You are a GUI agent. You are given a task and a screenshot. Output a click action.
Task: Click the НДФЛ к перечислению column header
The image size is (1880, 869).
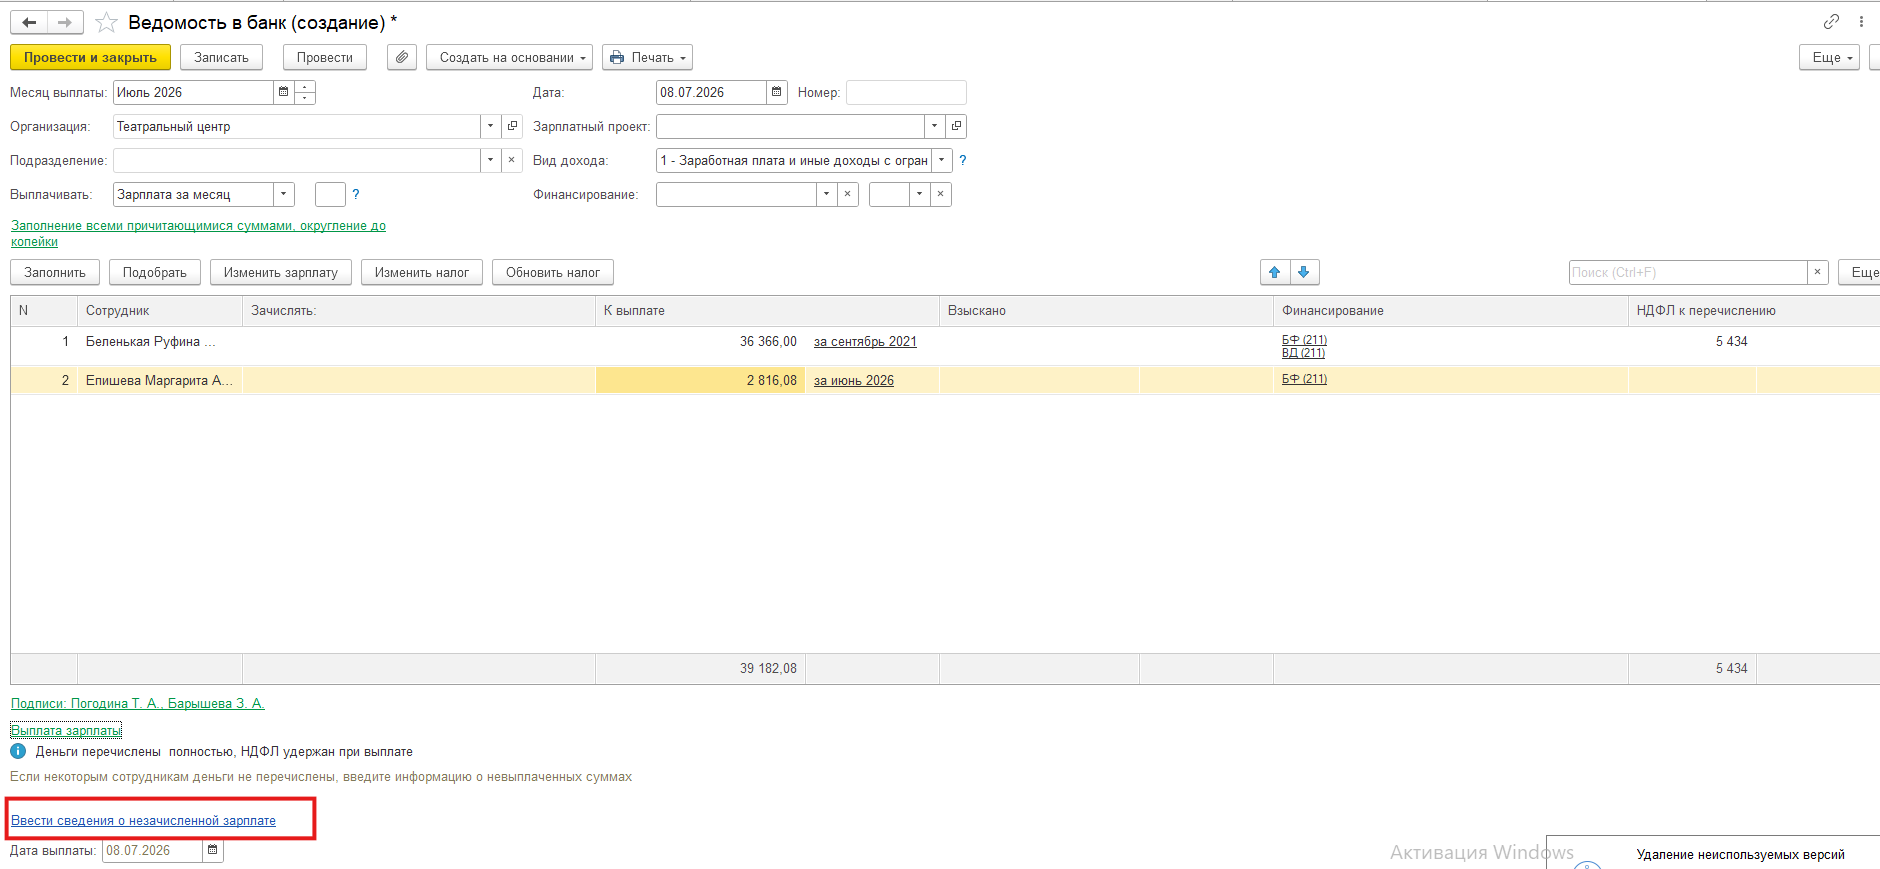tap(1754, 311)
